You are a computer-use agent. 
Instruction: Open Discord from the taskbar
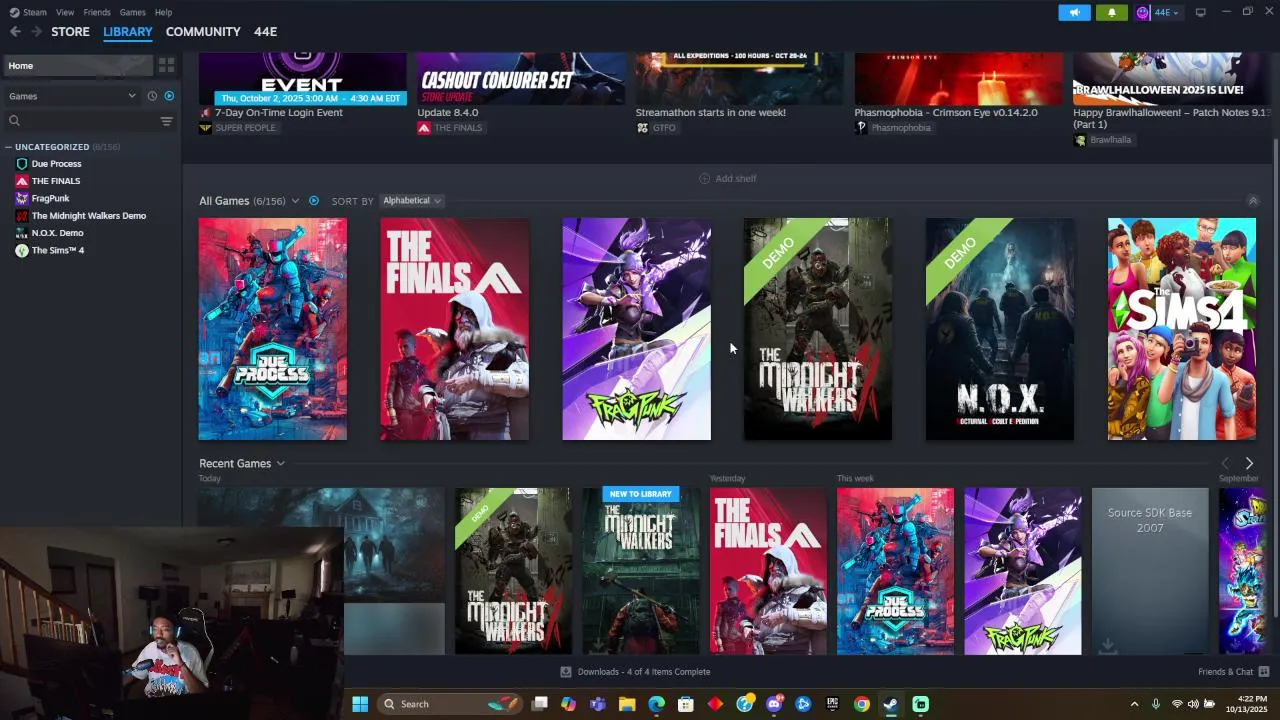(x=774, y=704)
